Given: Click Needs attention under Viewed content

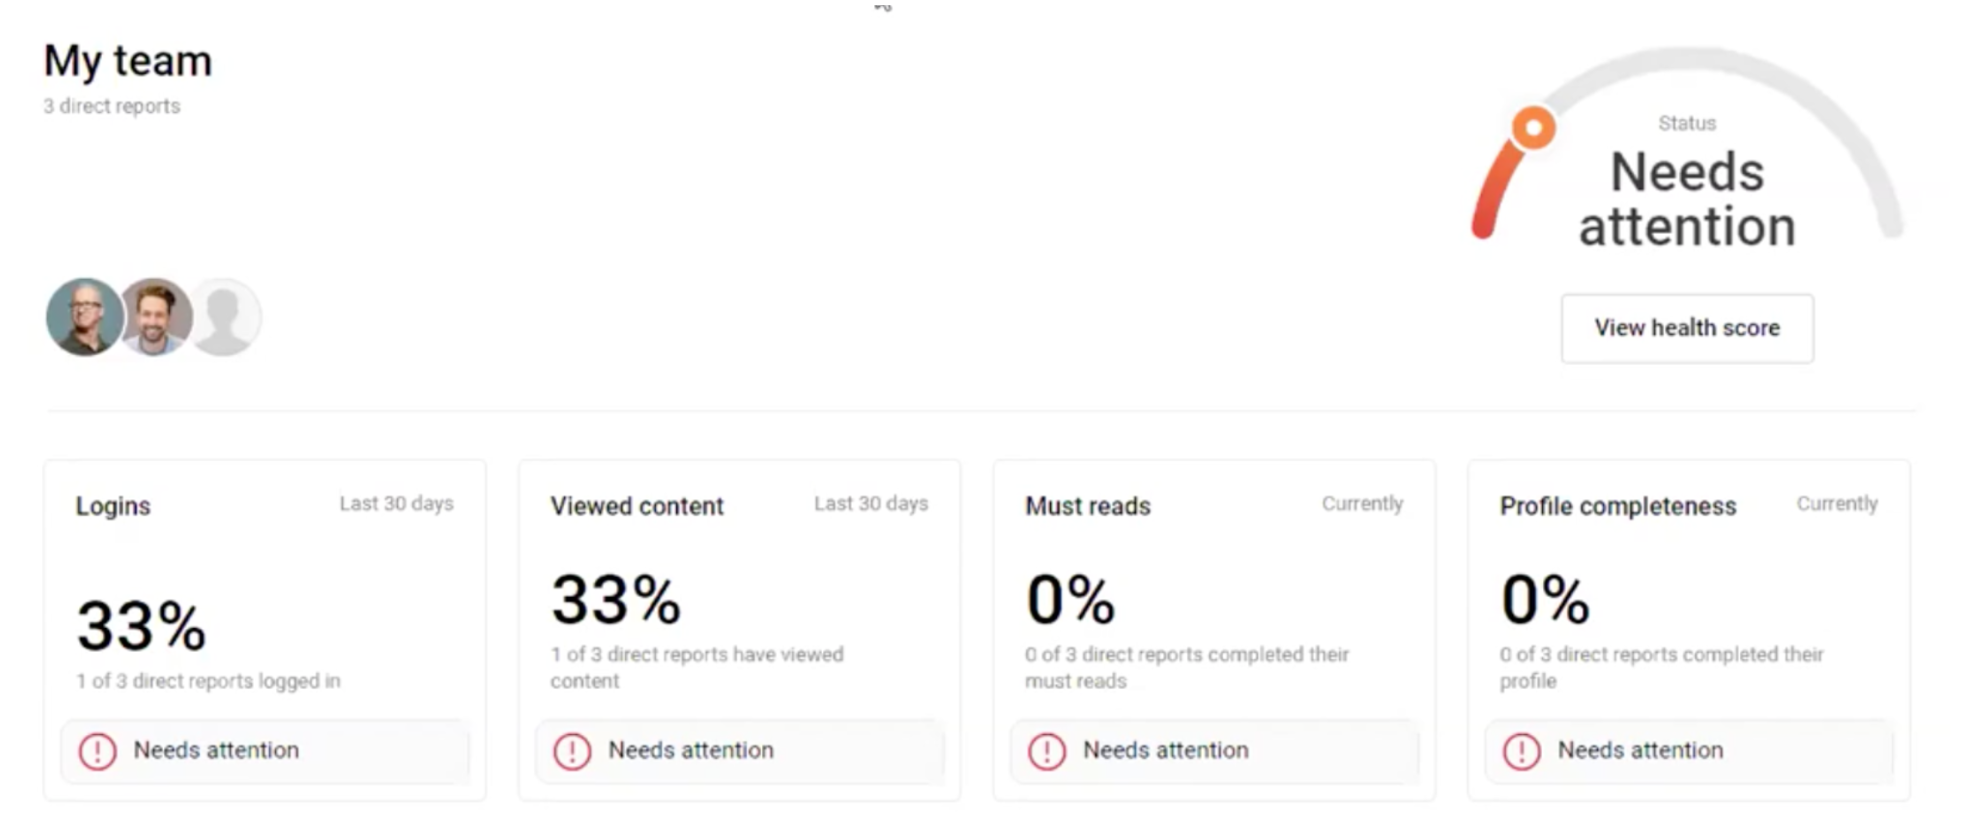Looking at the screenshot, I should (x=691, y=750).
